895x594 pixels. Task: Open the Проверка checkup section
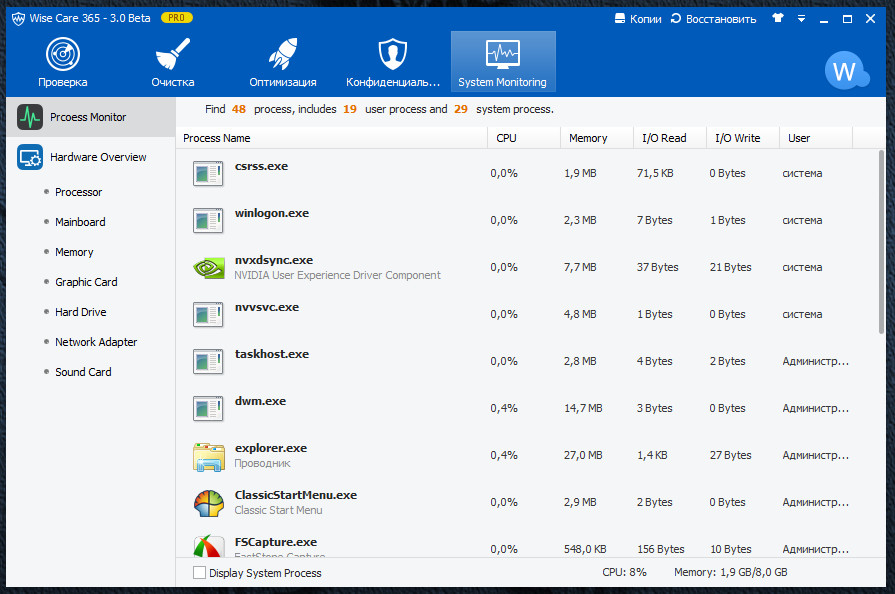click(63, 62)
